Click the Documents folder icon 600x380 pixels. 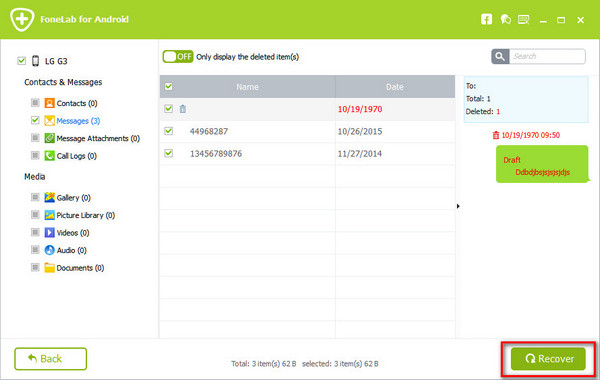(x=49, y=268)
